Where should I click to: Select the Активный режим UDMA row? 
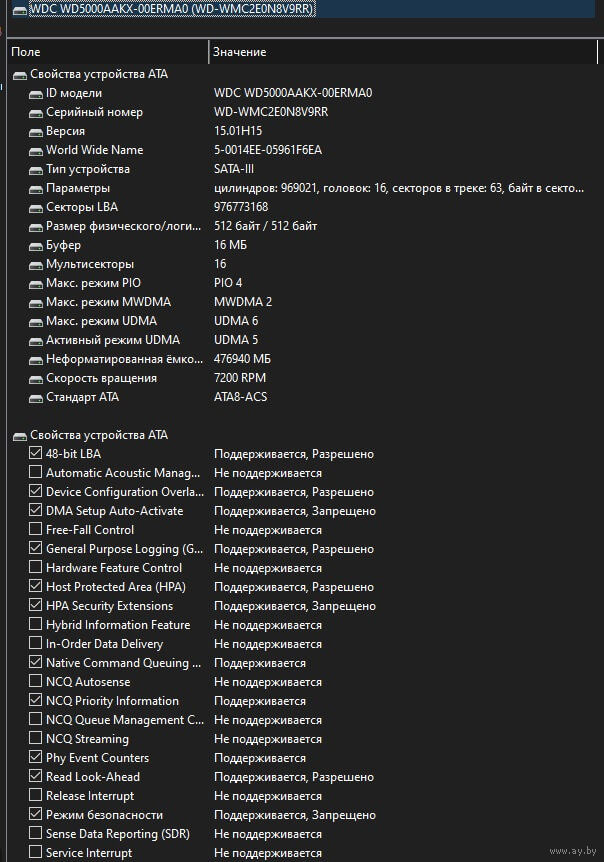point(112,340)
